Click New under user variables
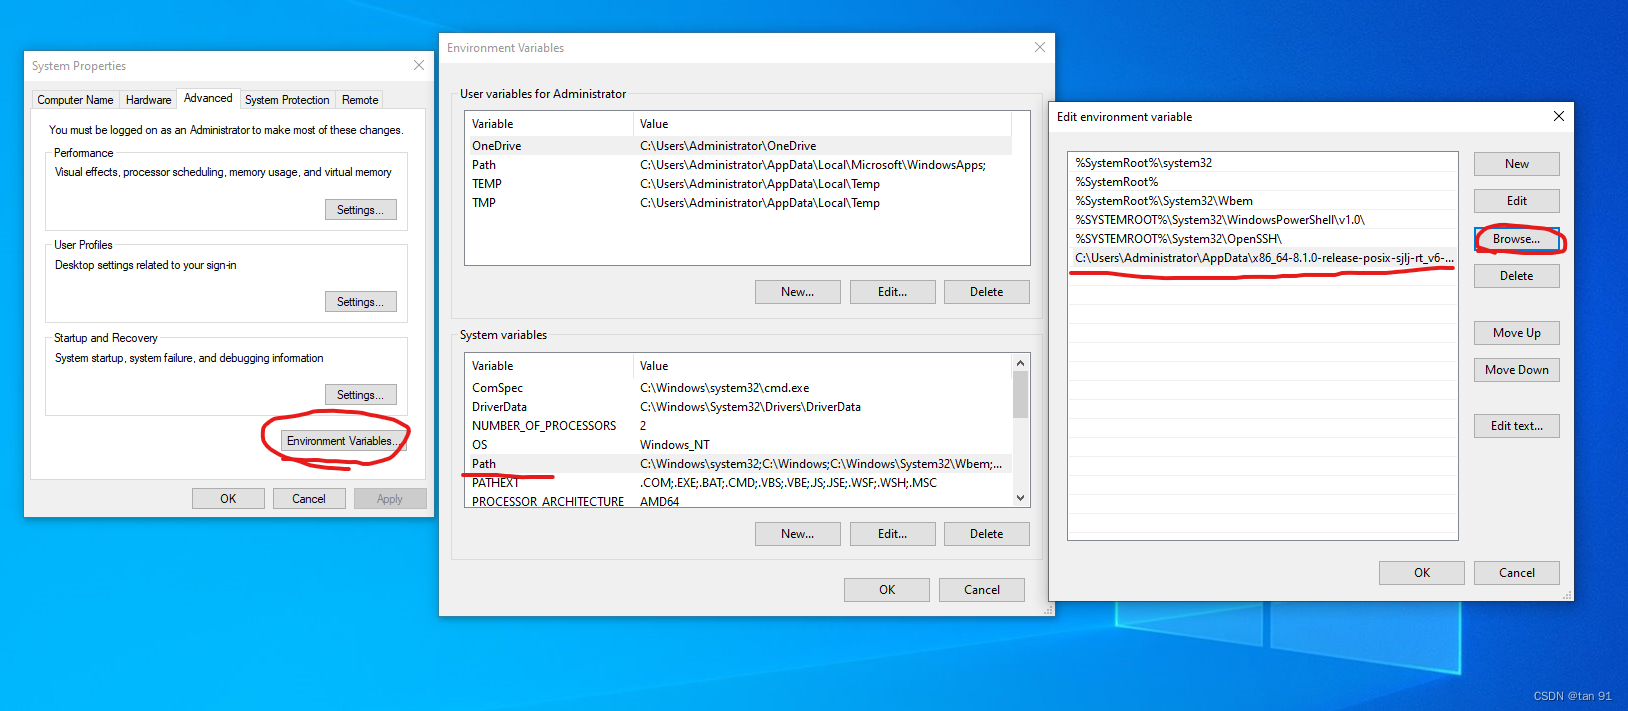The height and width of the screenshot is (711, 1628). 798,292
